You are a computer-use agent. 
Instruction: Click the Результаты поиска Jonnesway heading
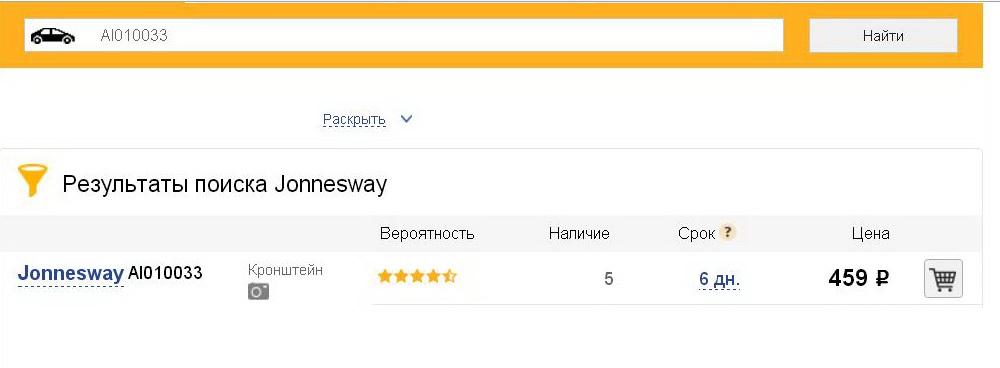(224, 185)
